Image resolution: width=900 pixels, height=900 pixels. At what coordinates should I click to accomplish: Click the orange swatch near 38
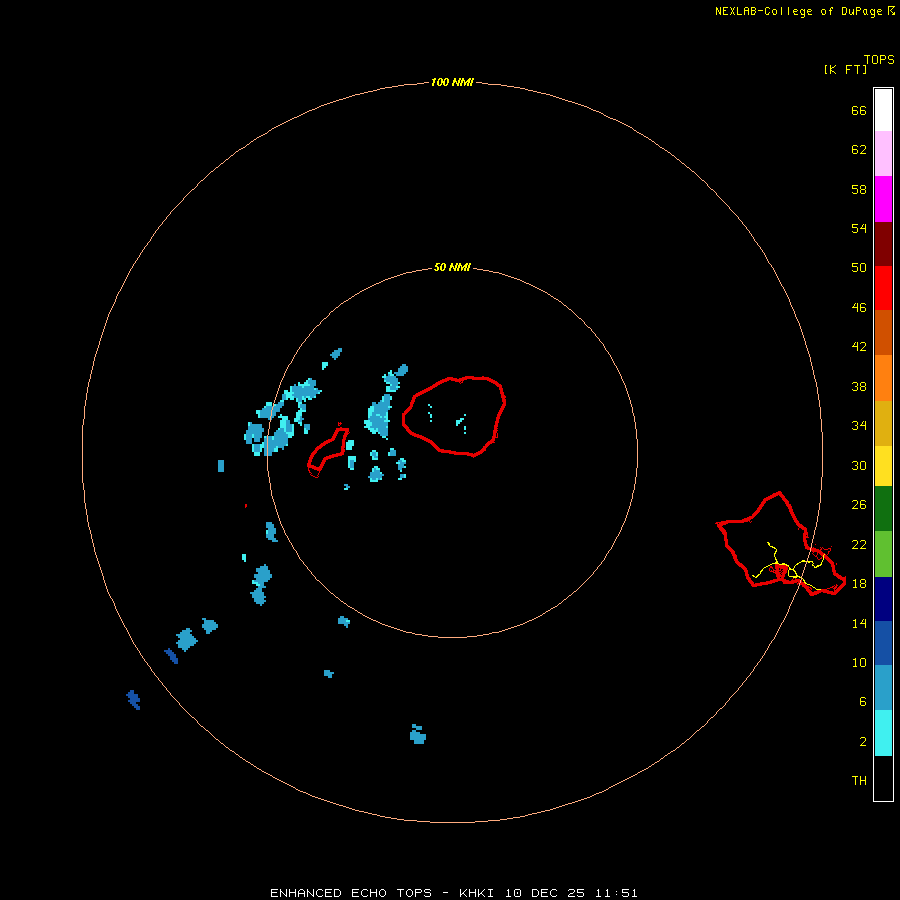pyautogui.click(x=883, y=378)
